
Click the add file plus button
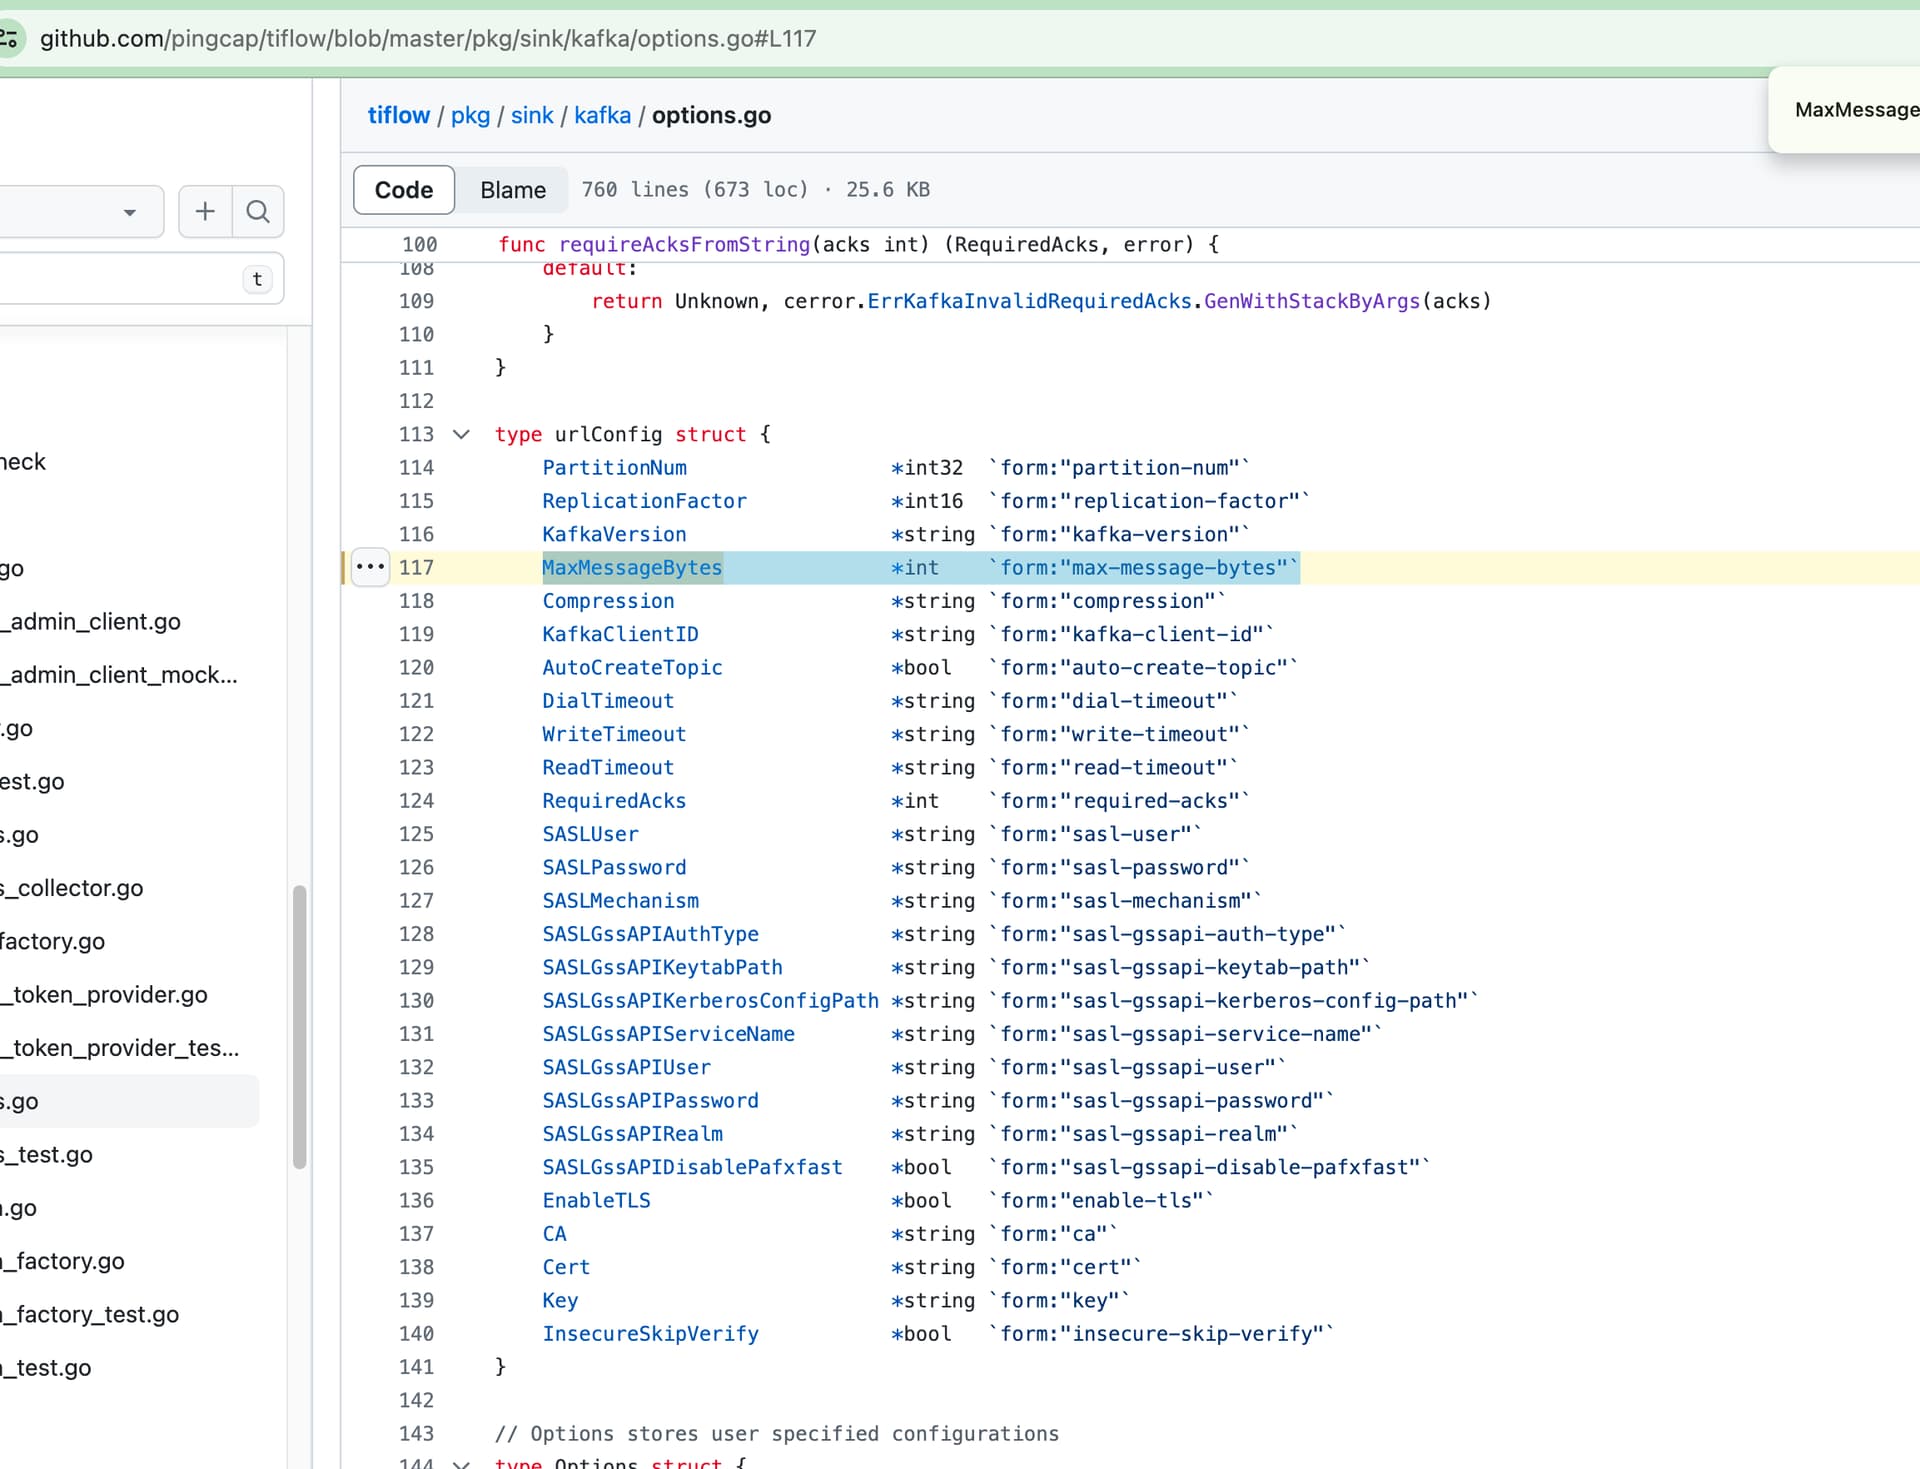205,211
